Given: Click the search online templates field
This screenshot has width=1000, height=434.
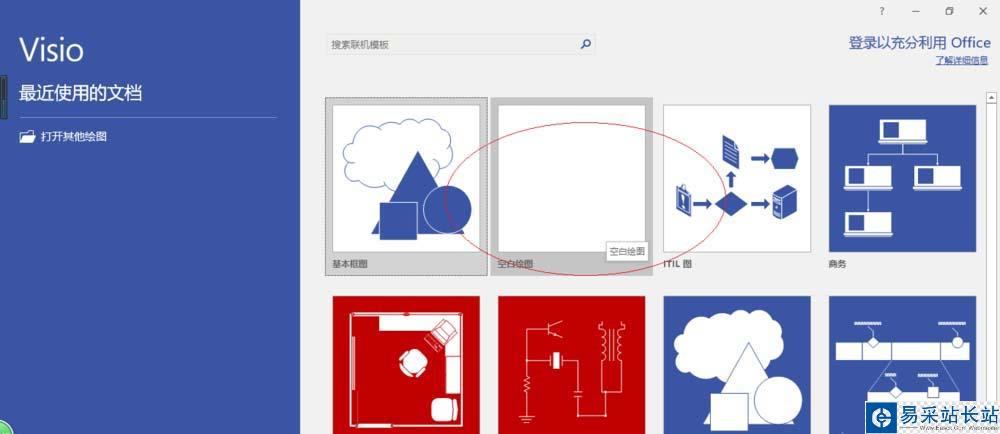Looking at the screenshot, I should [x=460, y=44].
